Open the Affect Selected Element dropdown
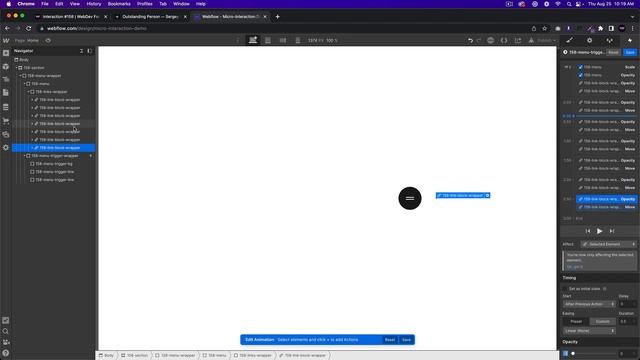This screenshot has width=640, height=360. pyautogui.click(x=609, y=244)
